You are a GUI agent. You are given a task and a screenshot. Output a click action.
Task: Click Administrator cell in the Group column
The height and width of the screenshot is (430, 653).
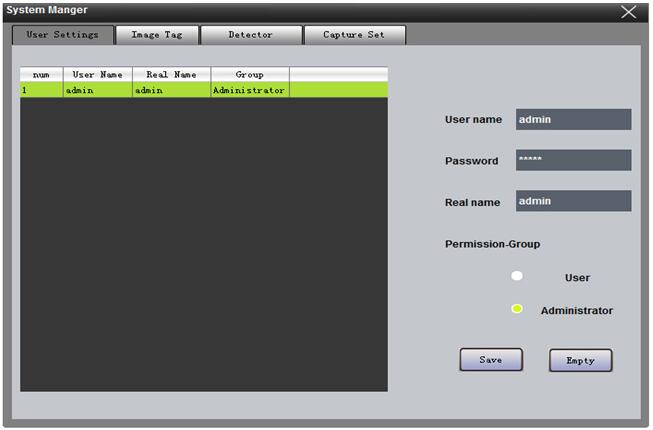tap(249, 90)
